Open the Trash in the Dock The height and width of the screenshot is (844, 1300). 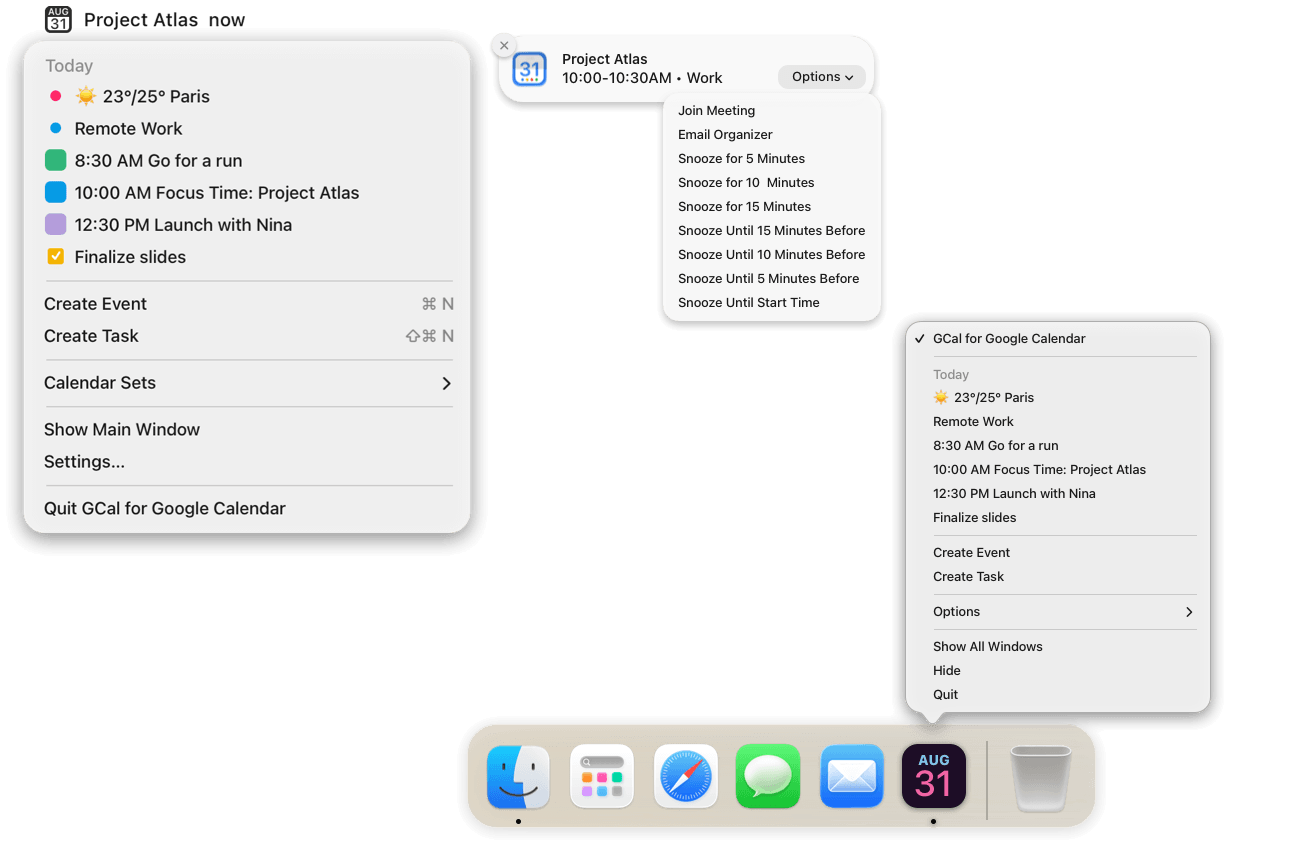coord(1040,779)
